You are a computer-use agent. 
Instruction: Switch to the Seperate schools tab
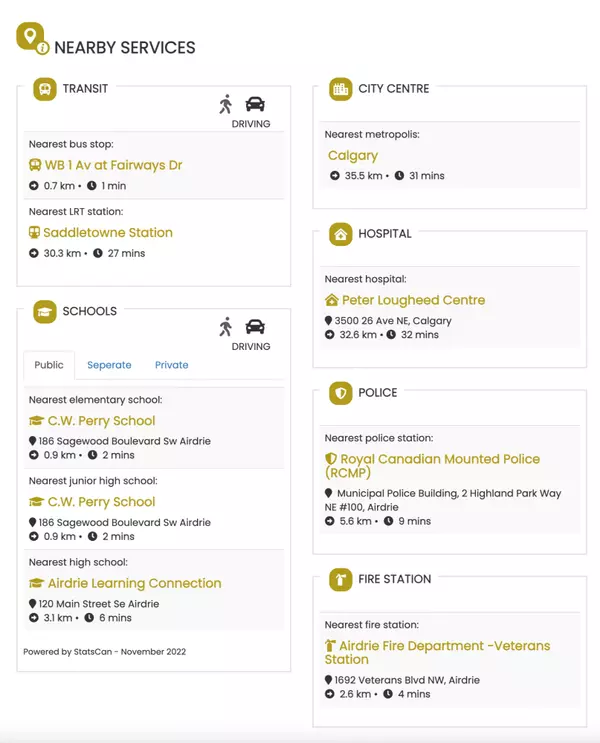[109, 365]
